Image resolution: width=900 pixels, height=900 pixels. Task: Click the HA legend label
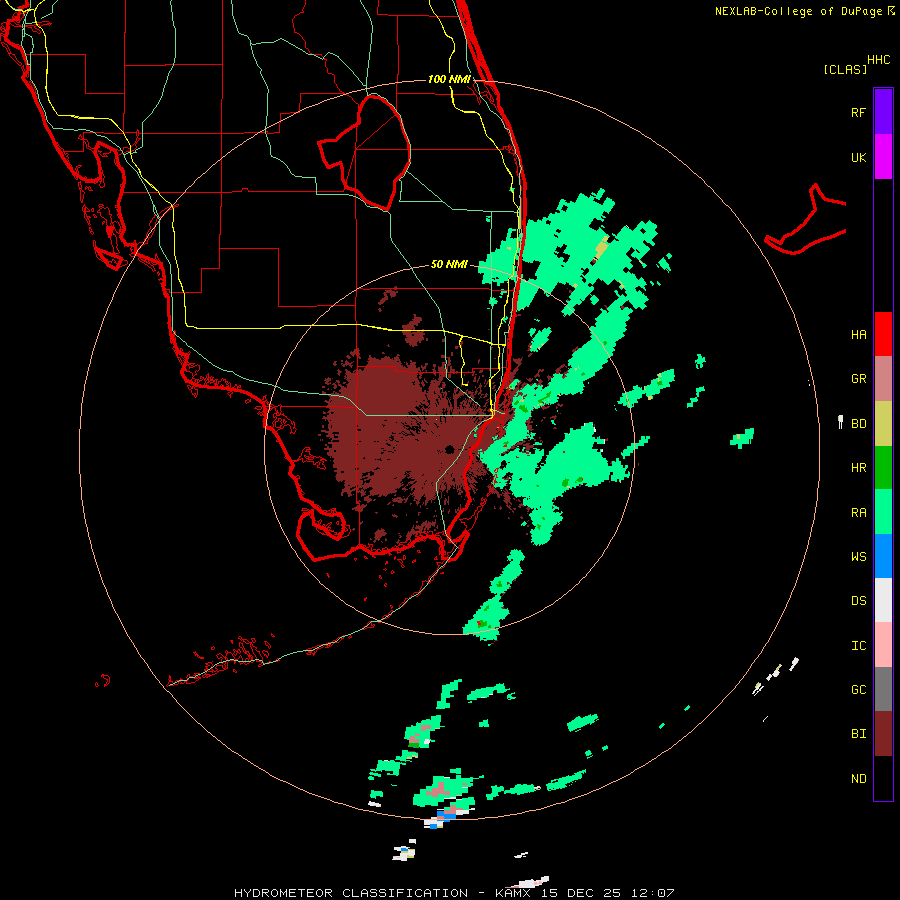click(858, 335)
